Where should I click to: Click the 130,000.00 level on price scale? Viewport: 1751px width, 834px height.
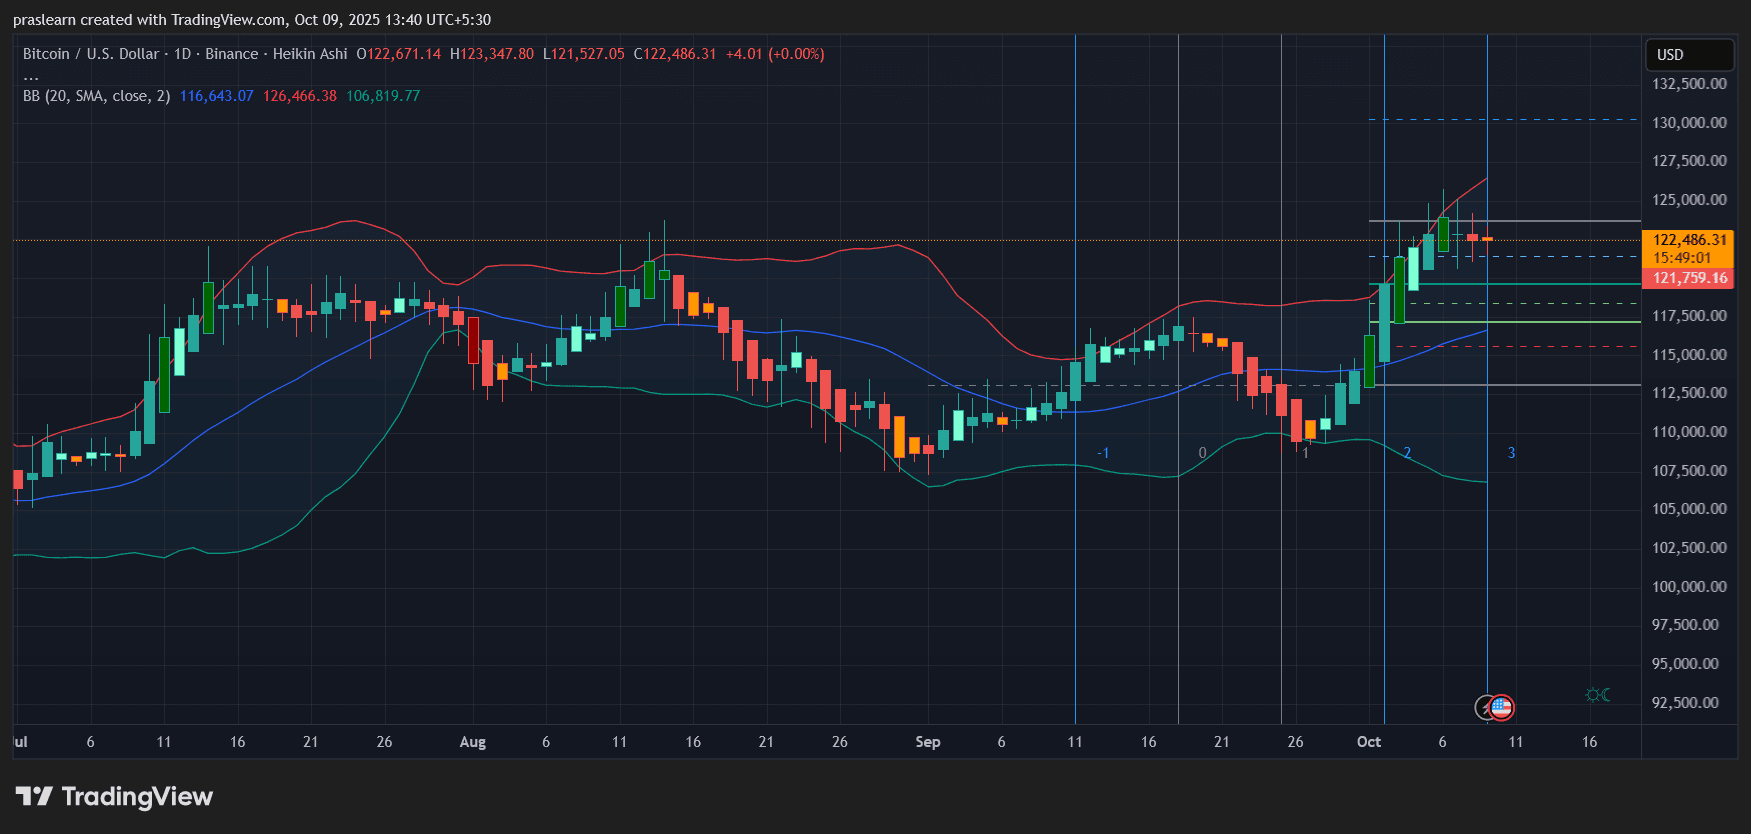pos(1688,122)
